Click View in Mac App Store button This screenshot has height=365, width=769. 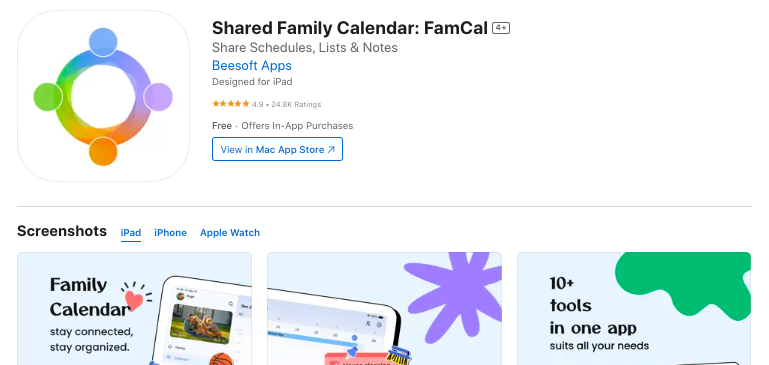click(x=277, y=149)
